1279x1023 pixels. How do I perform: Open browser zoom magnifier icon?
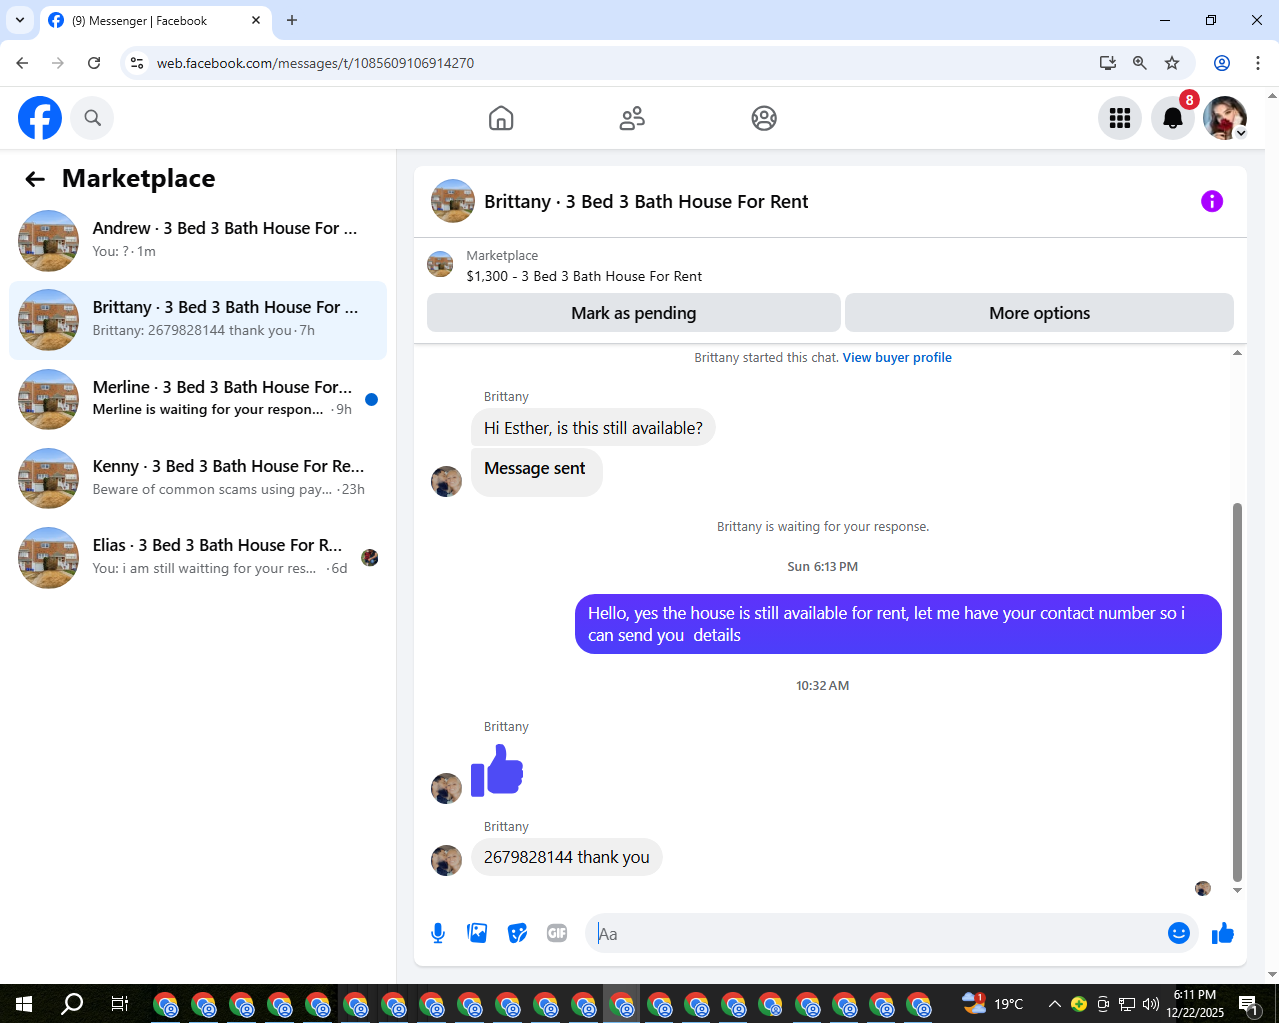tap(1140, 63)
